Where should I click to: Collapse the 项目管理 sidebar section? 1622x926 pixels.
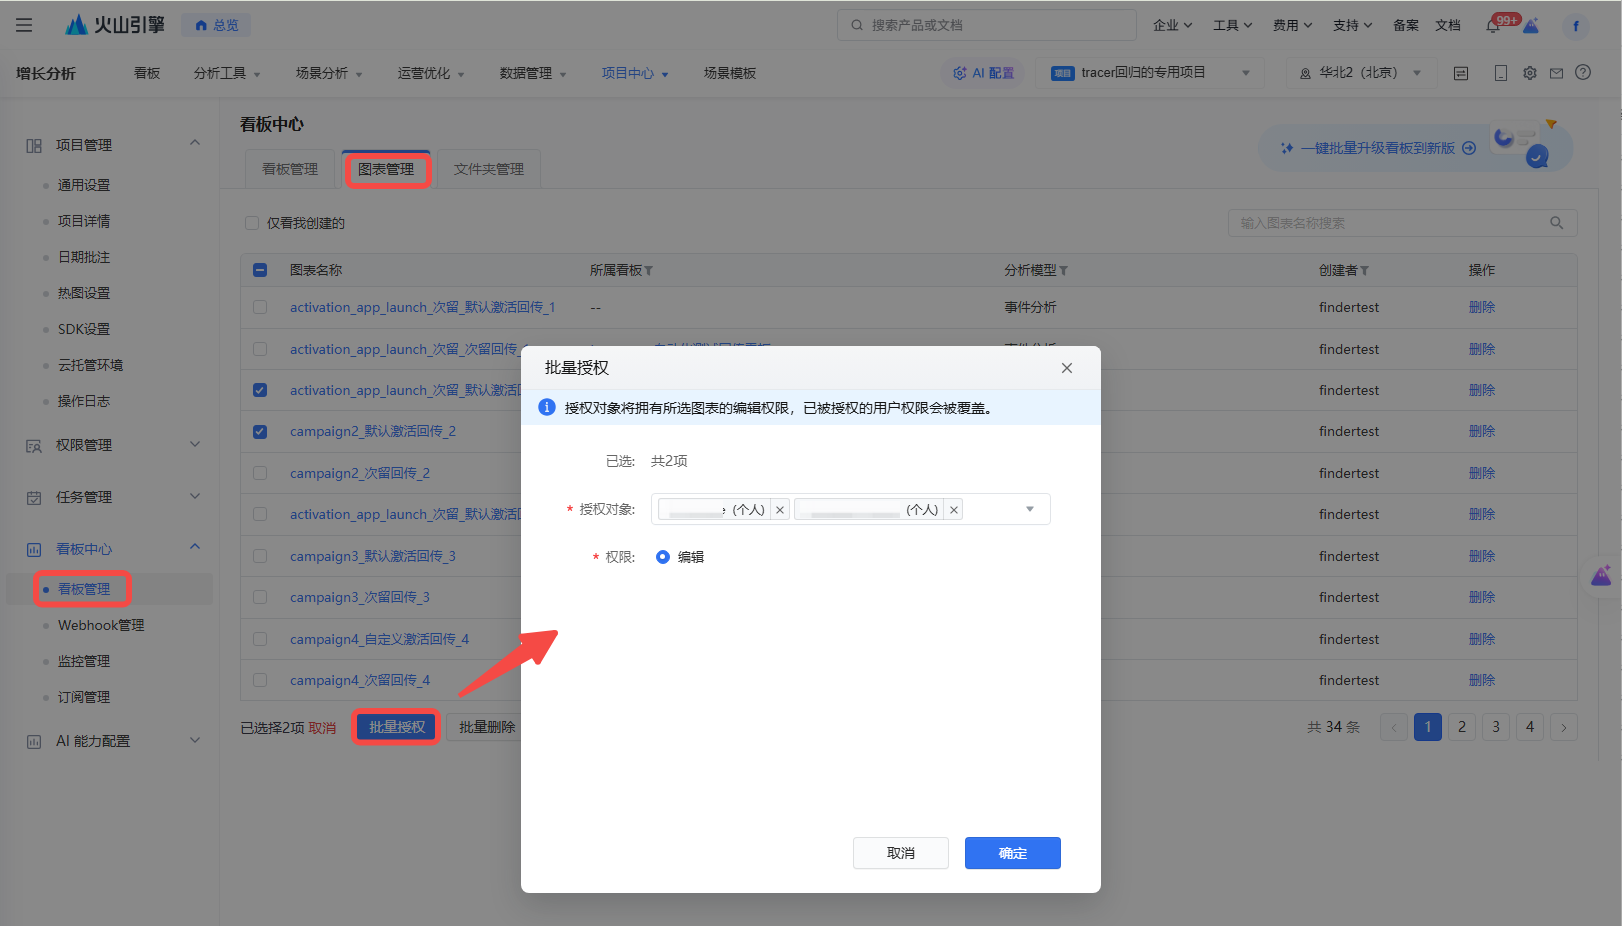[x=195, y=143]
